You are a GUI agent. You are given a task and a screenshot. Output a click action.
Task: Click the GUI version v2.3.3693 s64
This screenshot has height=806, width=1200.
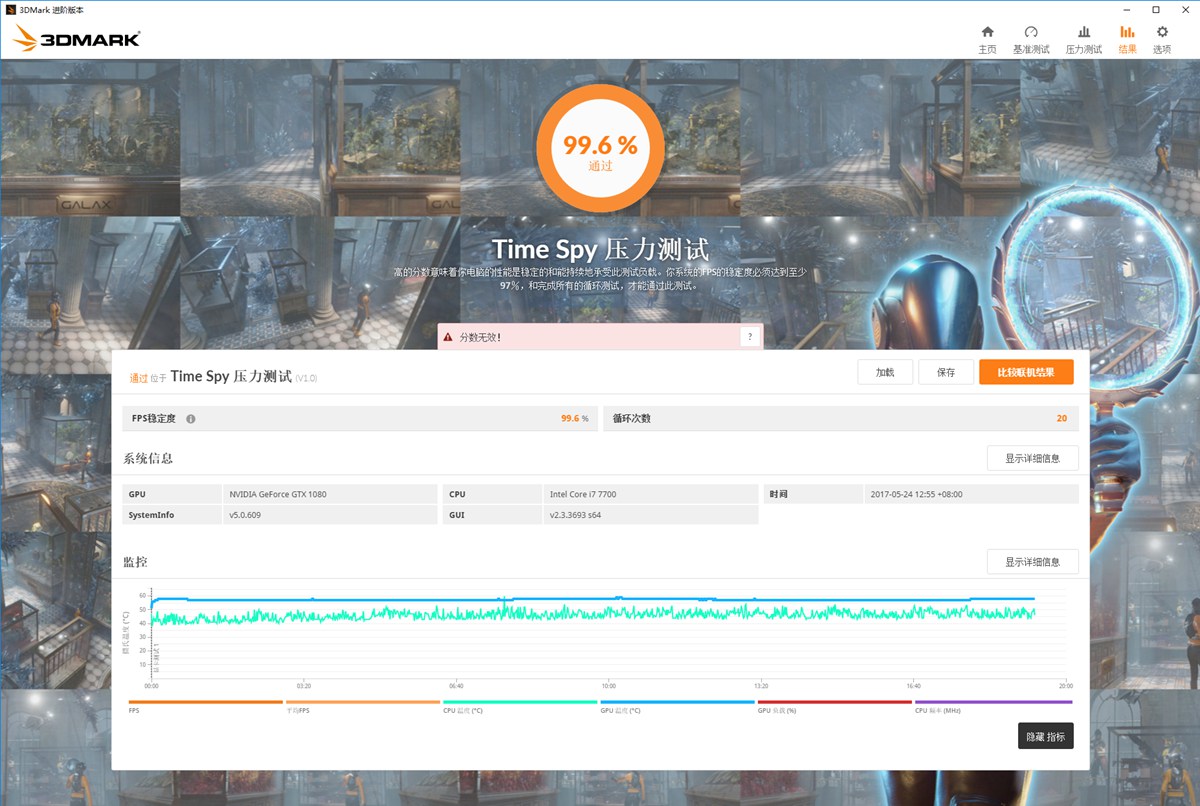click(575, 515)
